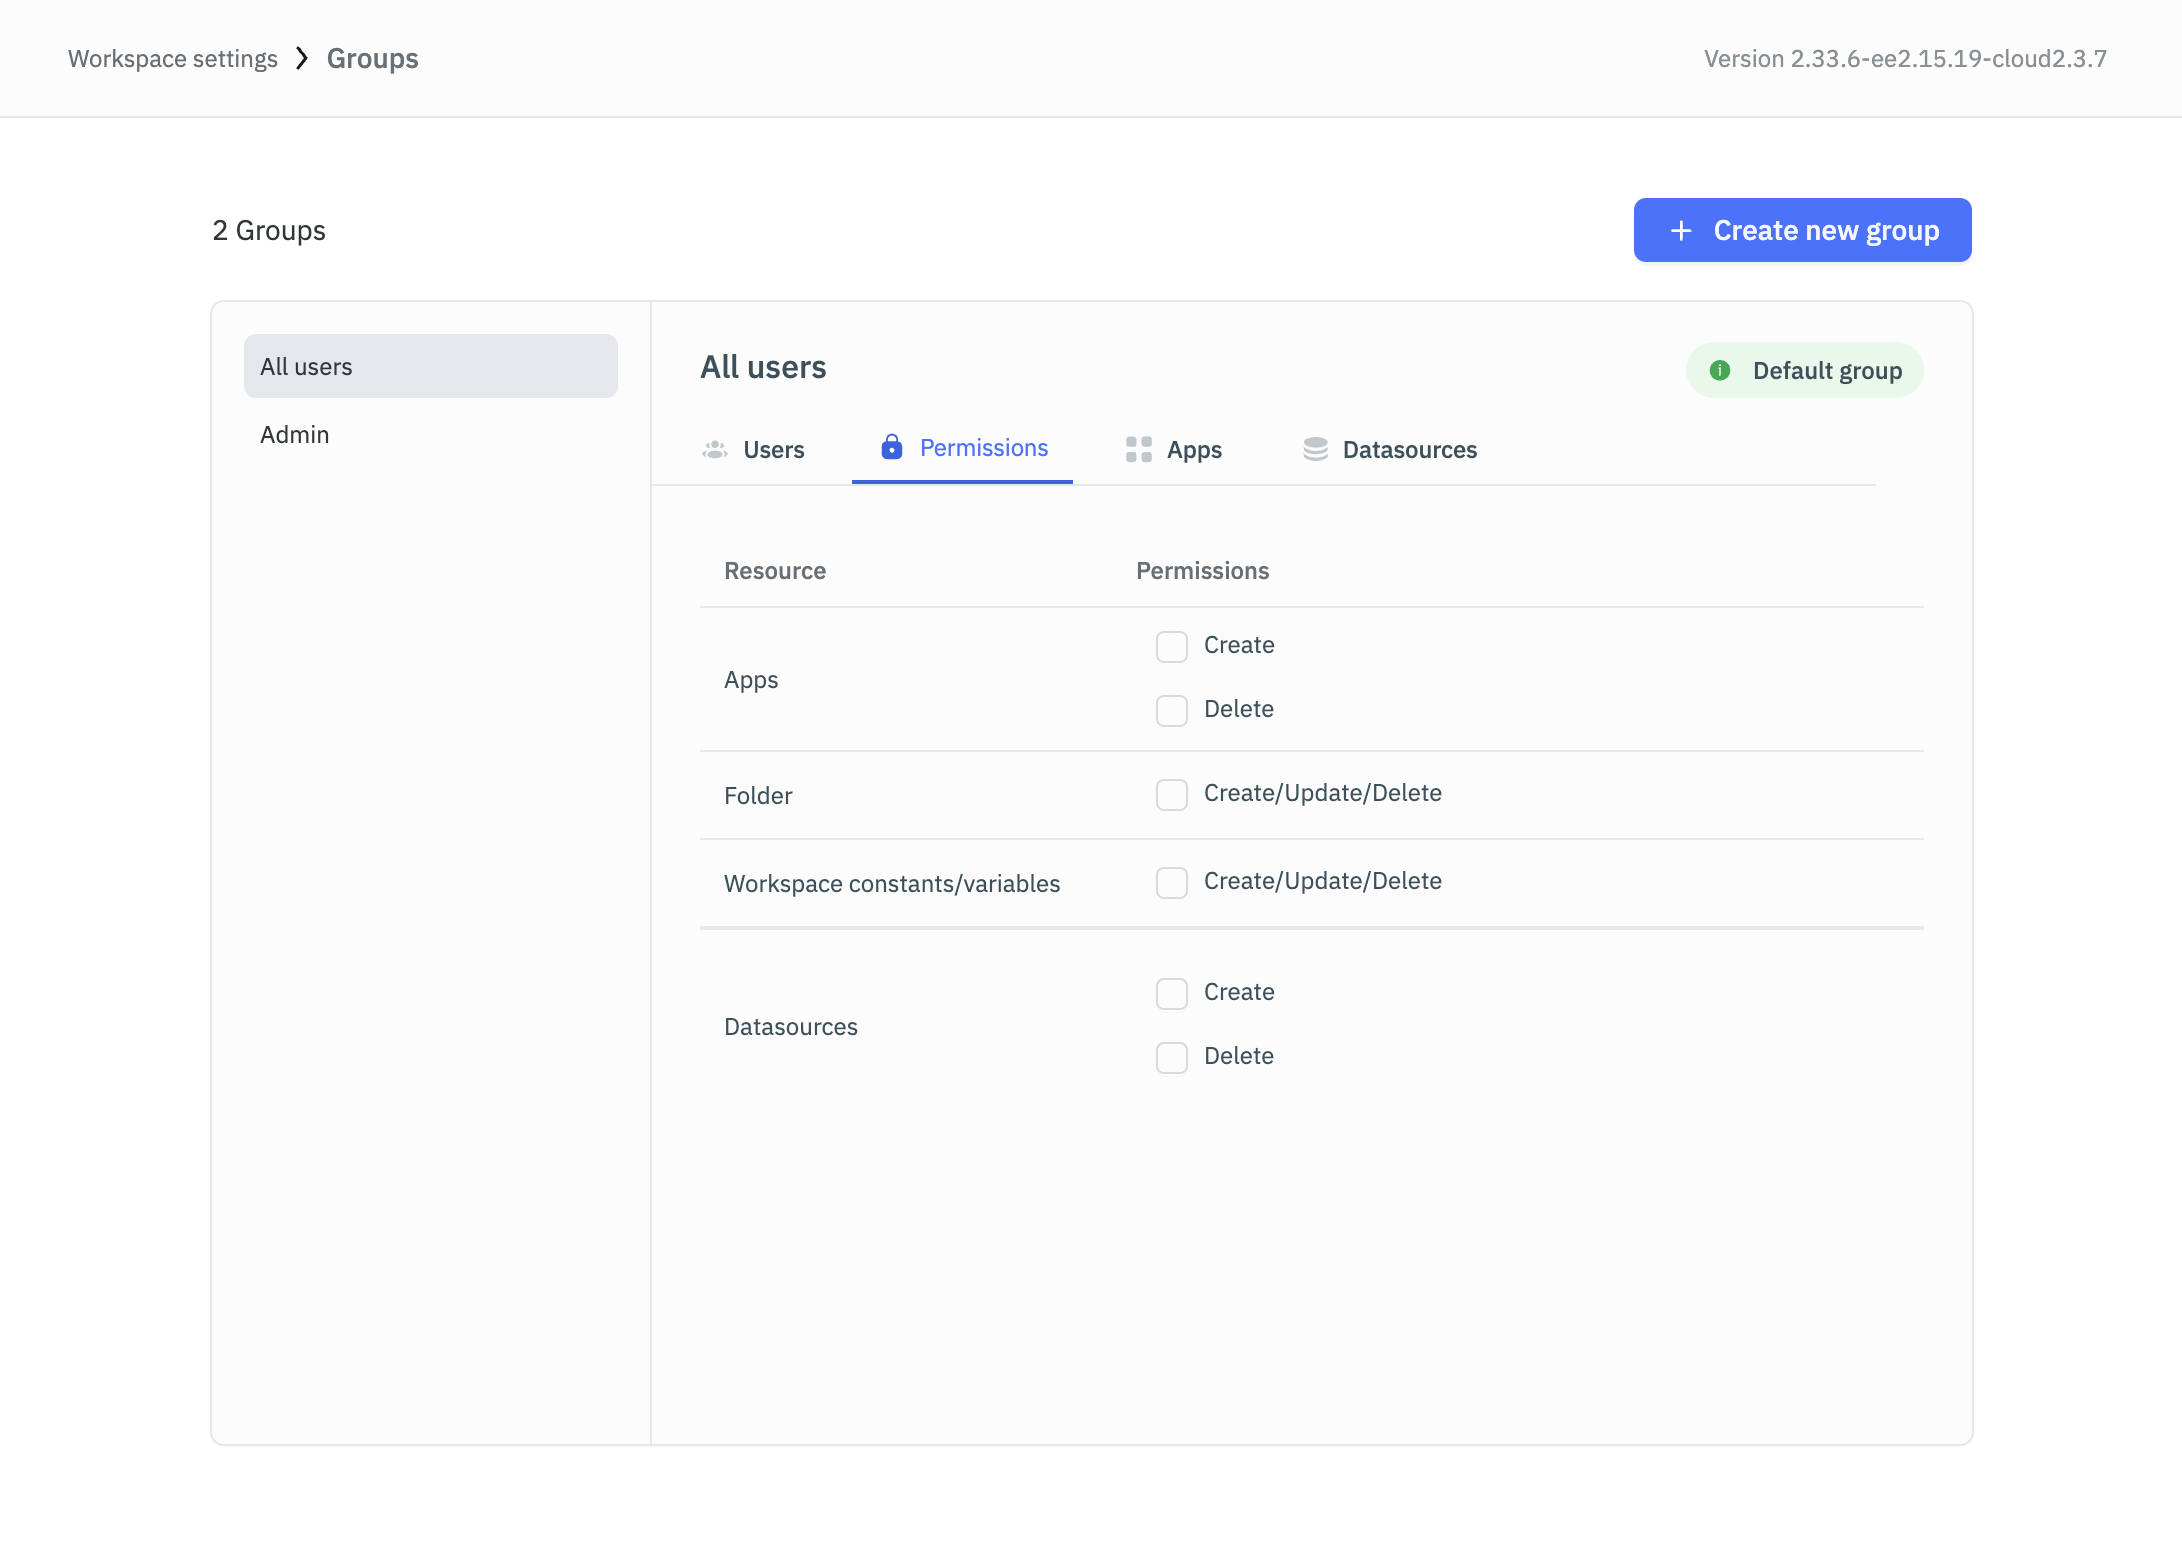Click the Datasources tab database icon
Screen dimensions: 2182x1546
[1315, 450]
